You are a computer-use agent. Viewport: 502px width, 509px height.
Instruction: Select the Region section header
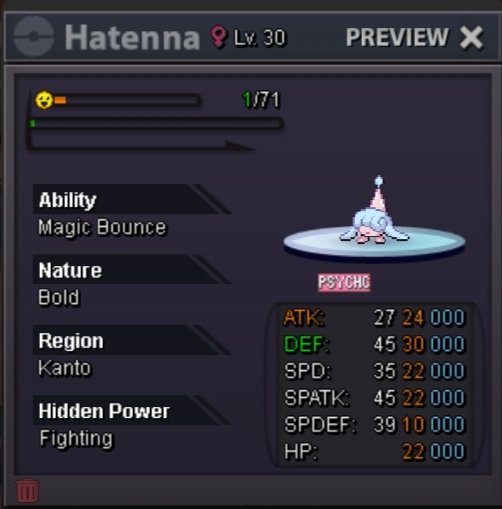click(132, 340)
